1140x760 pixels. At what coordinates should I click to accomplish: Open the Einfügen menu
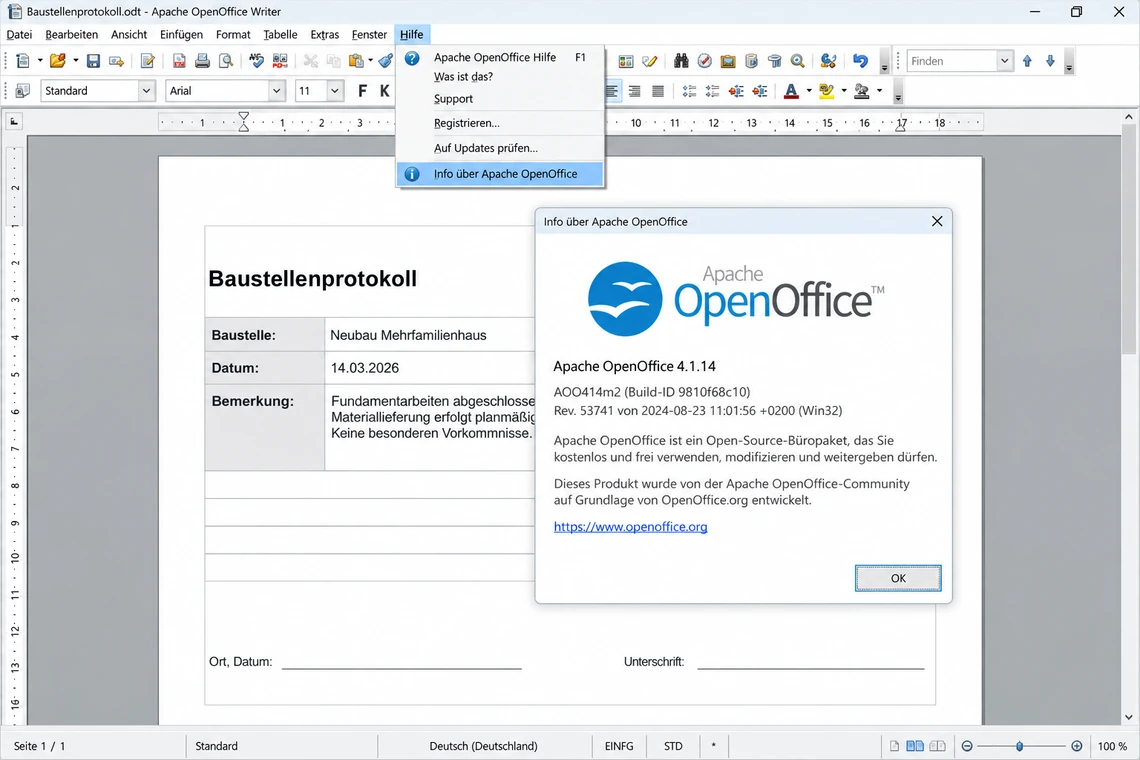pyautogui.click(x=181, y=34)
